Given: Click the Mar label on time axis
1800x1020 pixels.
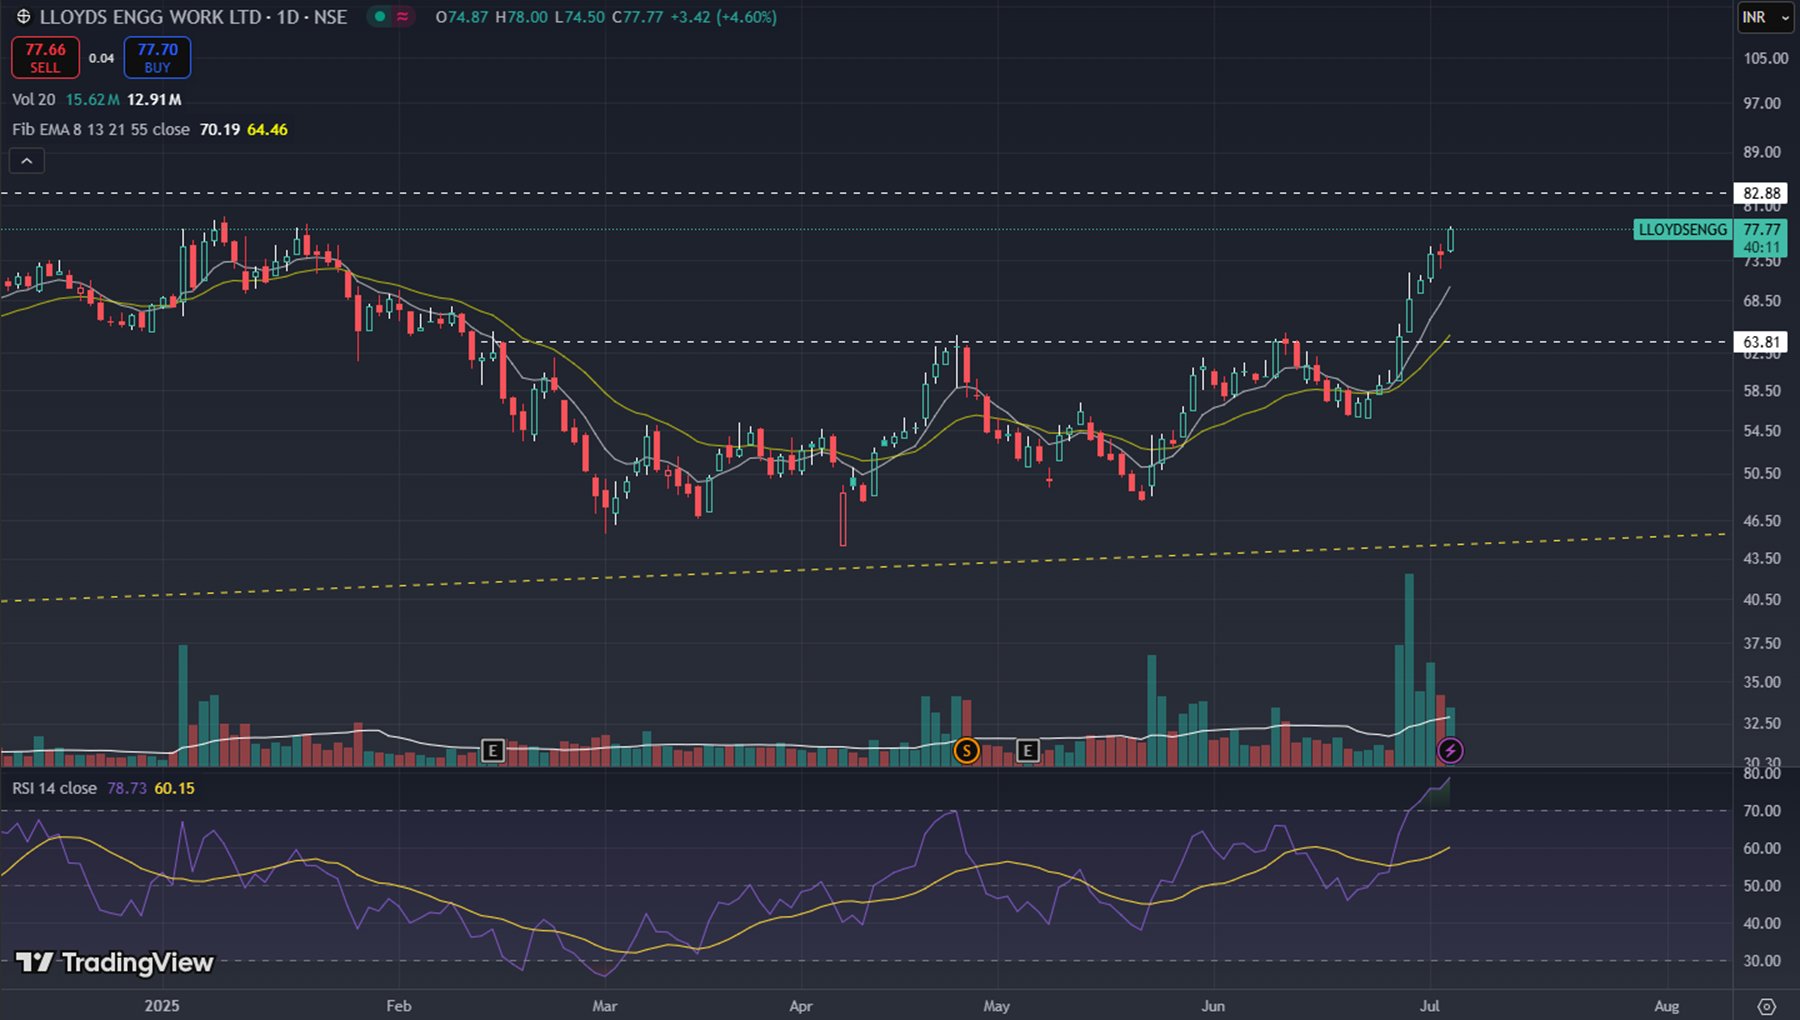Looking at the screenshot, I should [605, 1006].
